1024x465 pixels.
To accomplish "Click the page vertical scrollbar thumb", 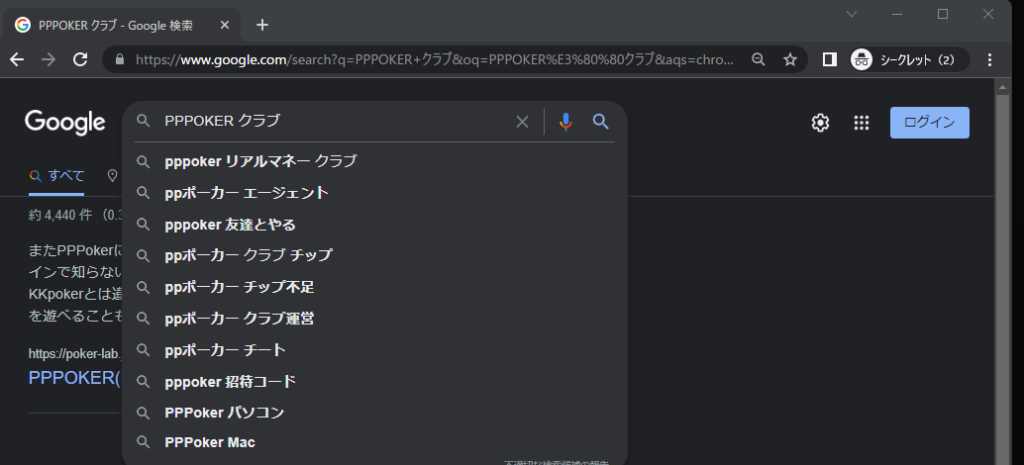I will 1002,280.
